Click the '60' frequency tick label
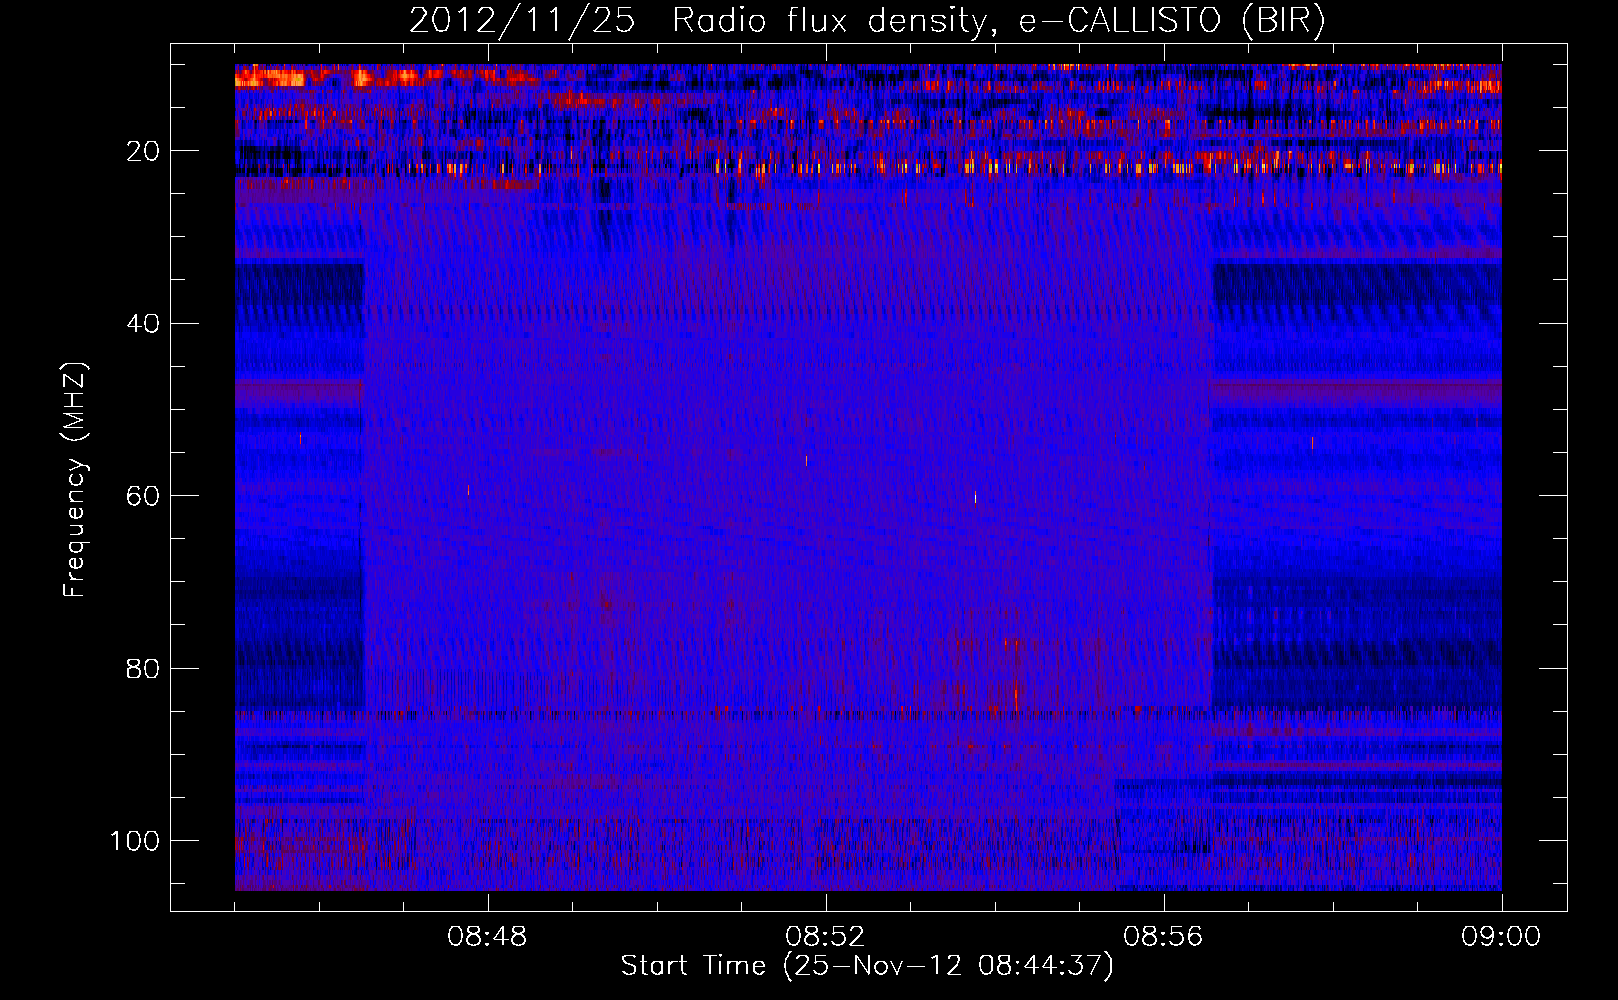 point(143,496)
